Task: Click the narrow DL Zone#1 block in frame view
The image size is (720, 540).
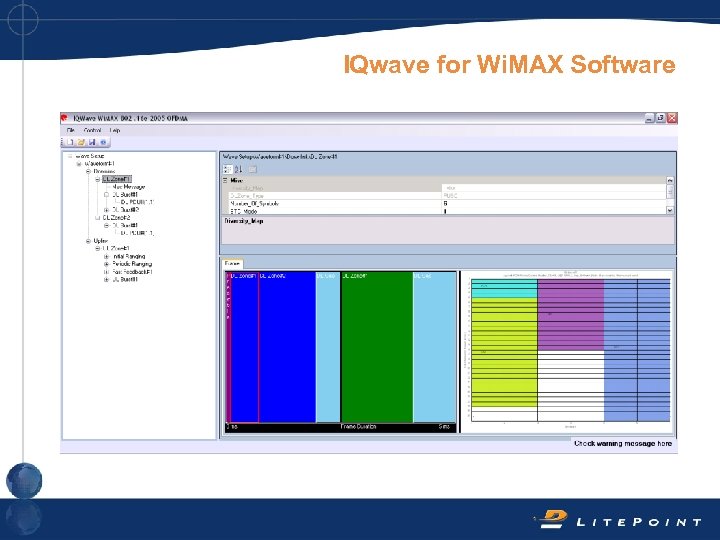Action: 244,347
